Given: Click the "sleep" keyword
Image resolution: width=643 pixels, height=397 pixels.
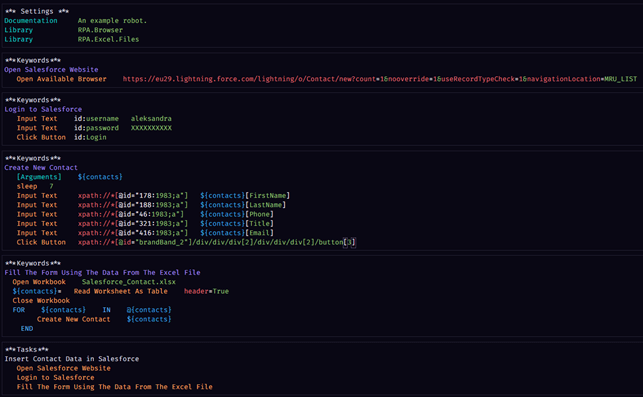Looking at the screenshot, I should [27, 186].
